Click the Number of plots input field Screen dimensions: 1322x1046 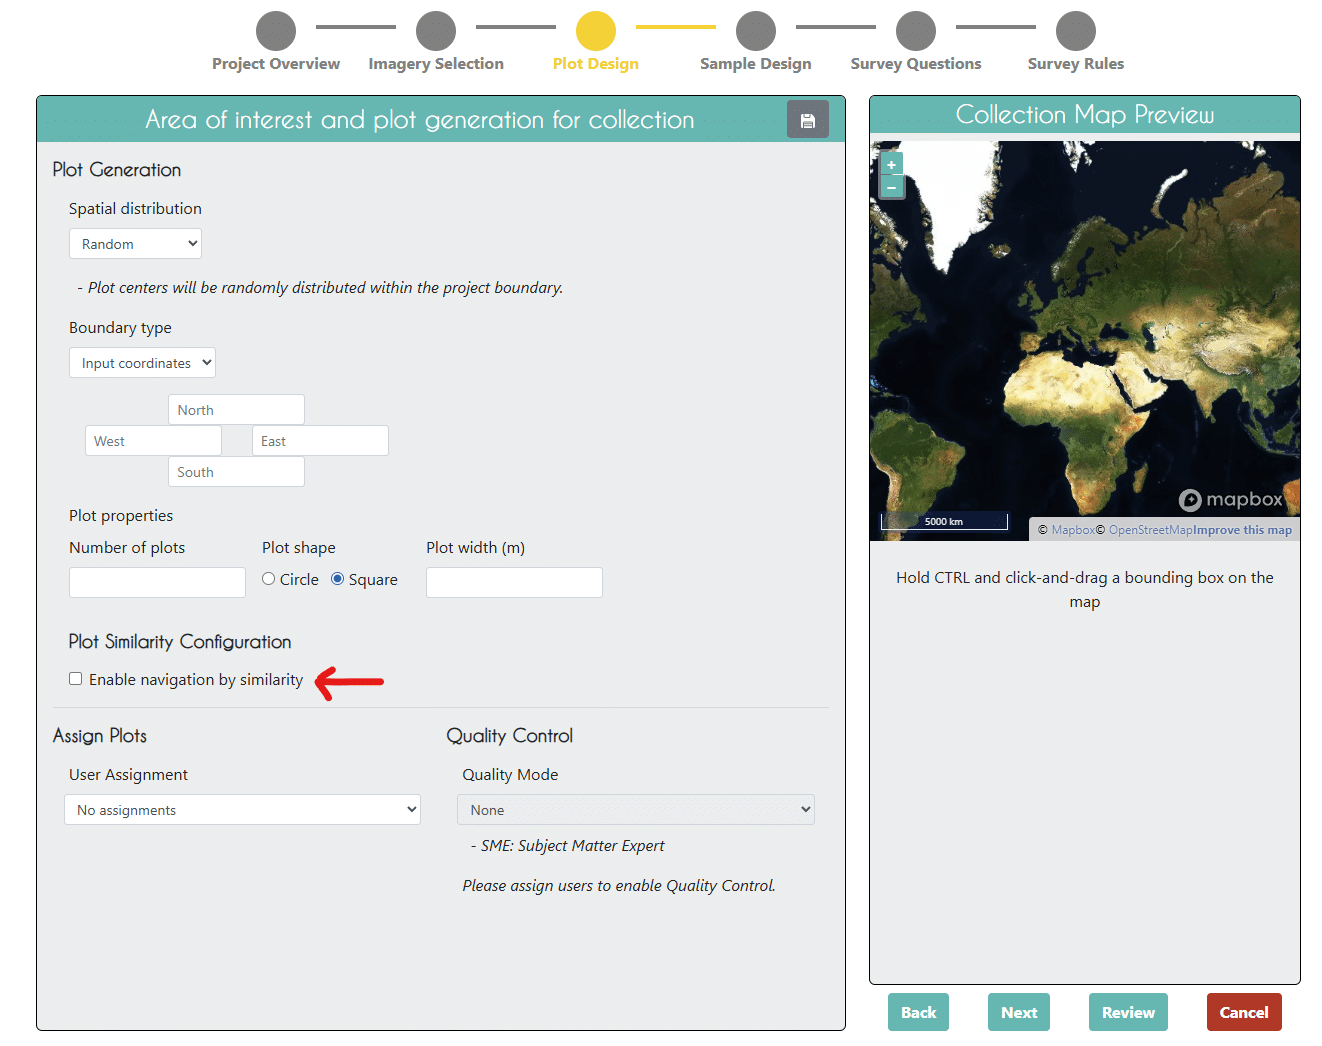point(157,582)
